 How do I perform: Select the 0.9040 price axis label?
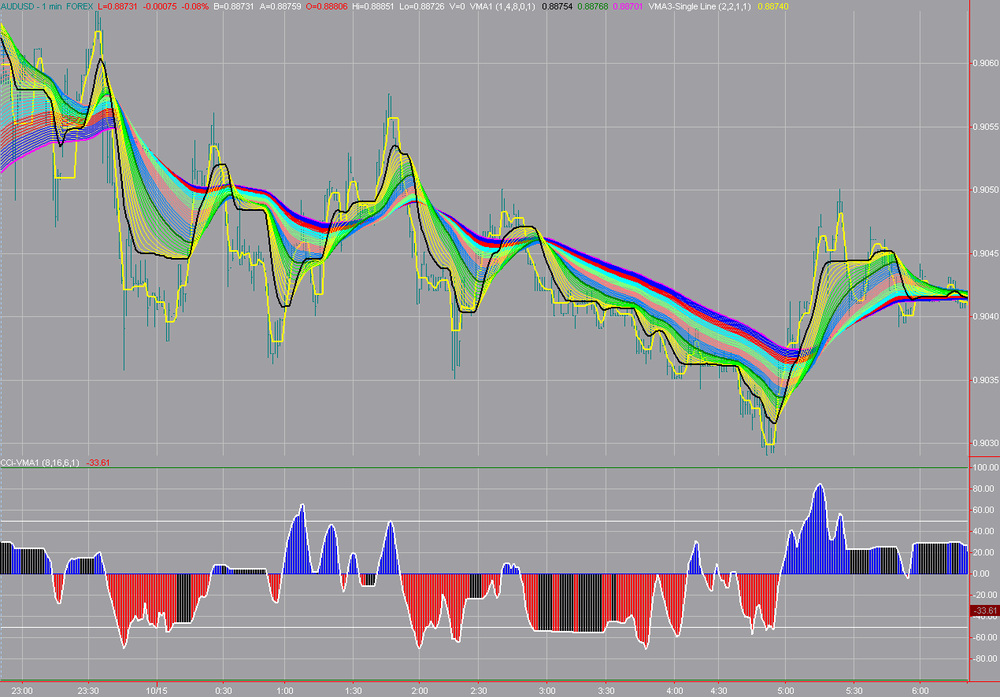[985, 316]
